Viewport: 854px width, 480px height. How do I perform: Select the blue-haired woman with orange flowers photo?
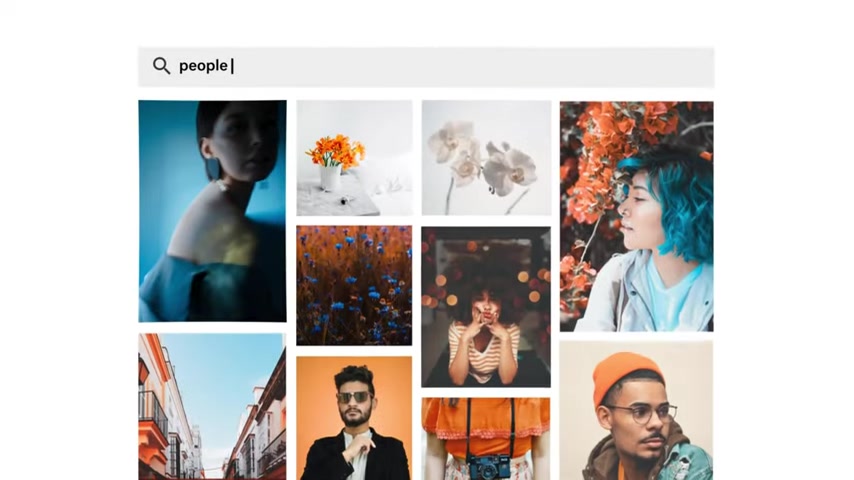pyautogui.click(x=637, y=216)
